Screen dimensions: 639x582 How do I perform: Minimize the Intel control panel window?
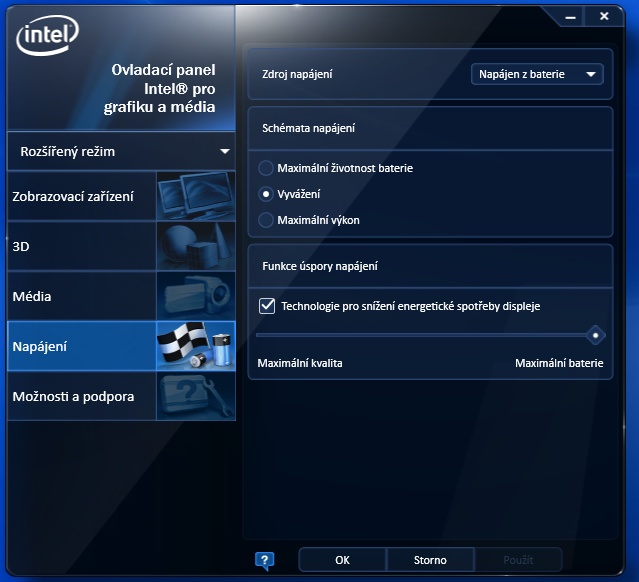click(x=571, y=17)
